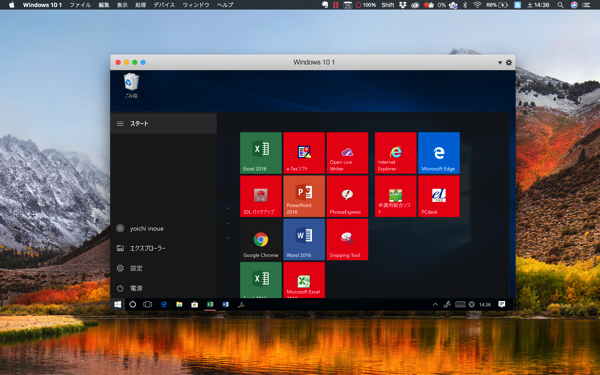Click the Windows taskbar clock
This screenshot has height=375, width=600.
[x=485, y=305]
